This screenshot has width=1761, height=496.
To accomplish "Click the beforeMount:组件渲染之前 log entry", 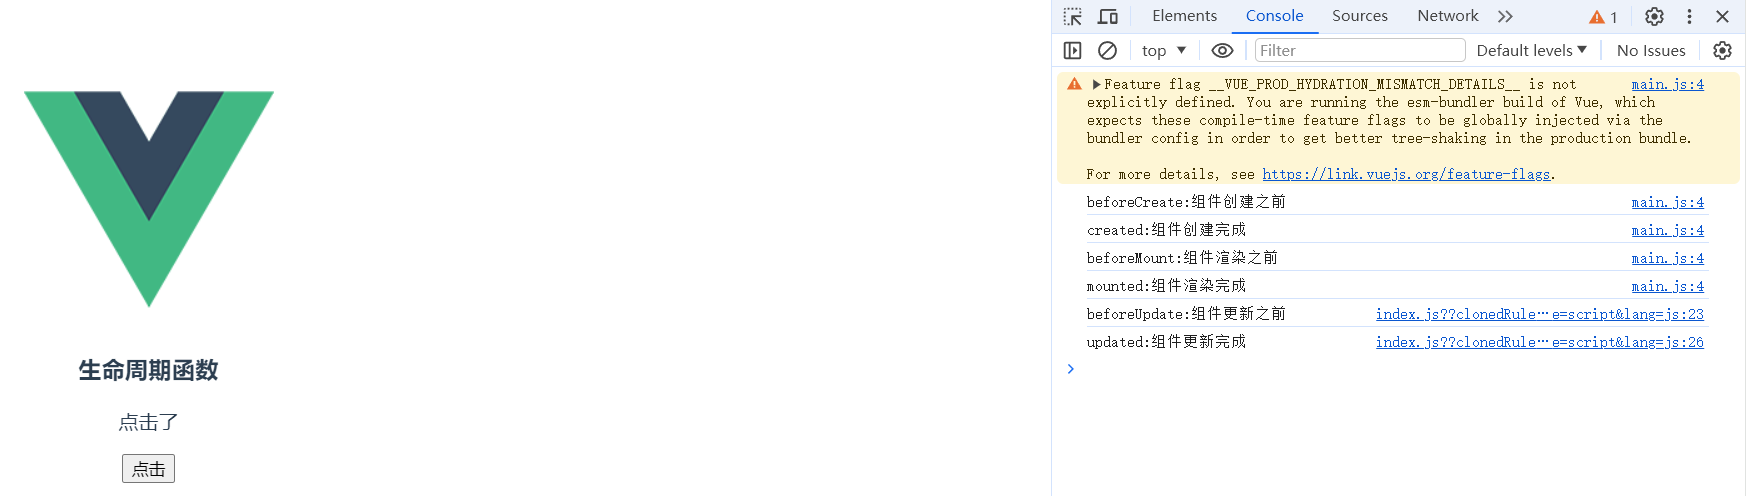I will (x=1182, y=258).
